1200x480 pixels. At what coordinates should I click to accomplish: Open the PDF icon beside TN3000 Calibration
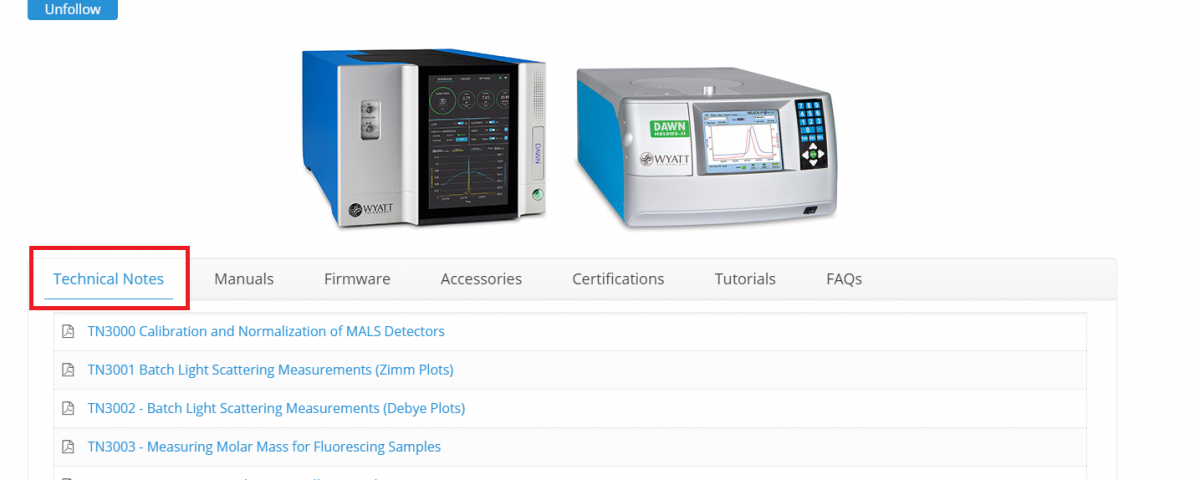tap(68, 331)
